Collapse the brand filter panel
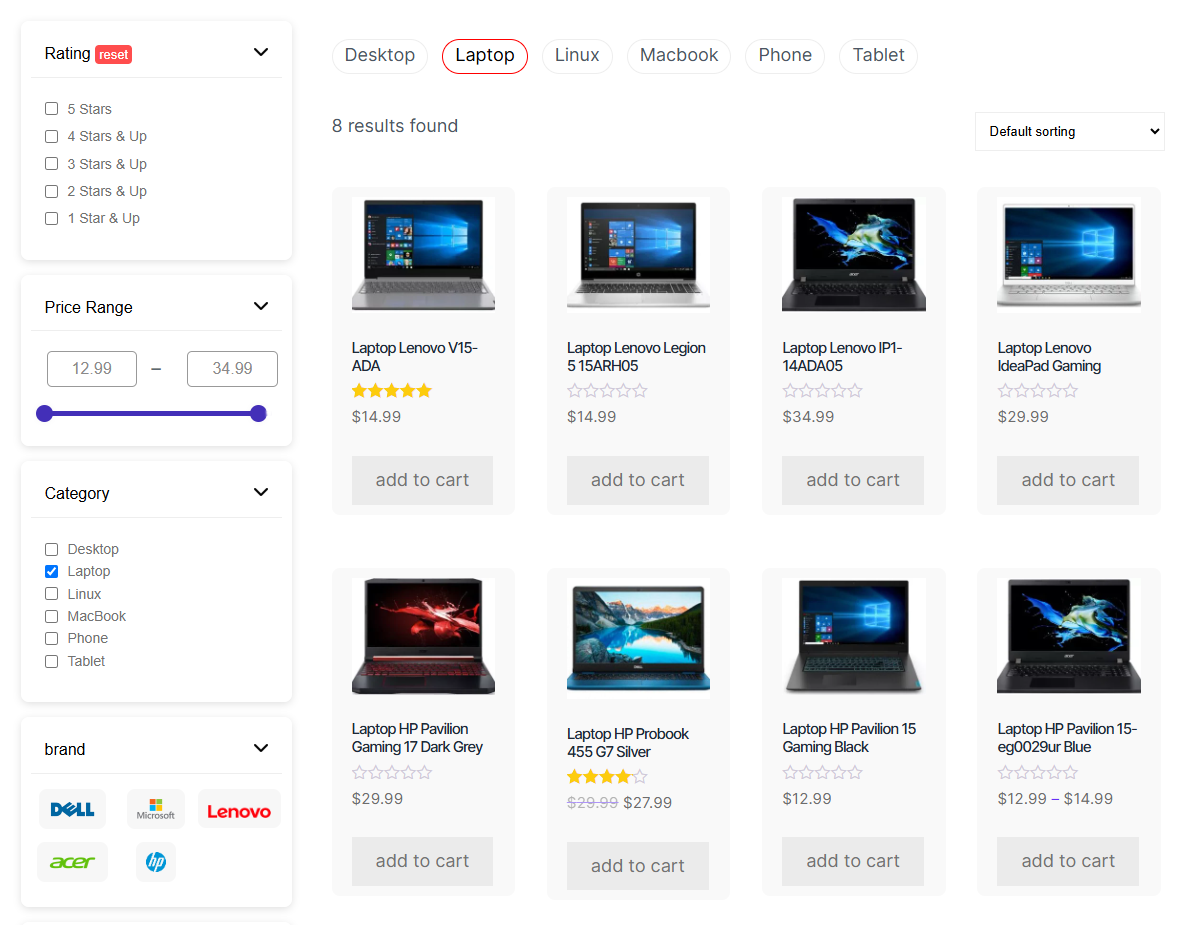The image size is (1190, 925). click(261, 748)
